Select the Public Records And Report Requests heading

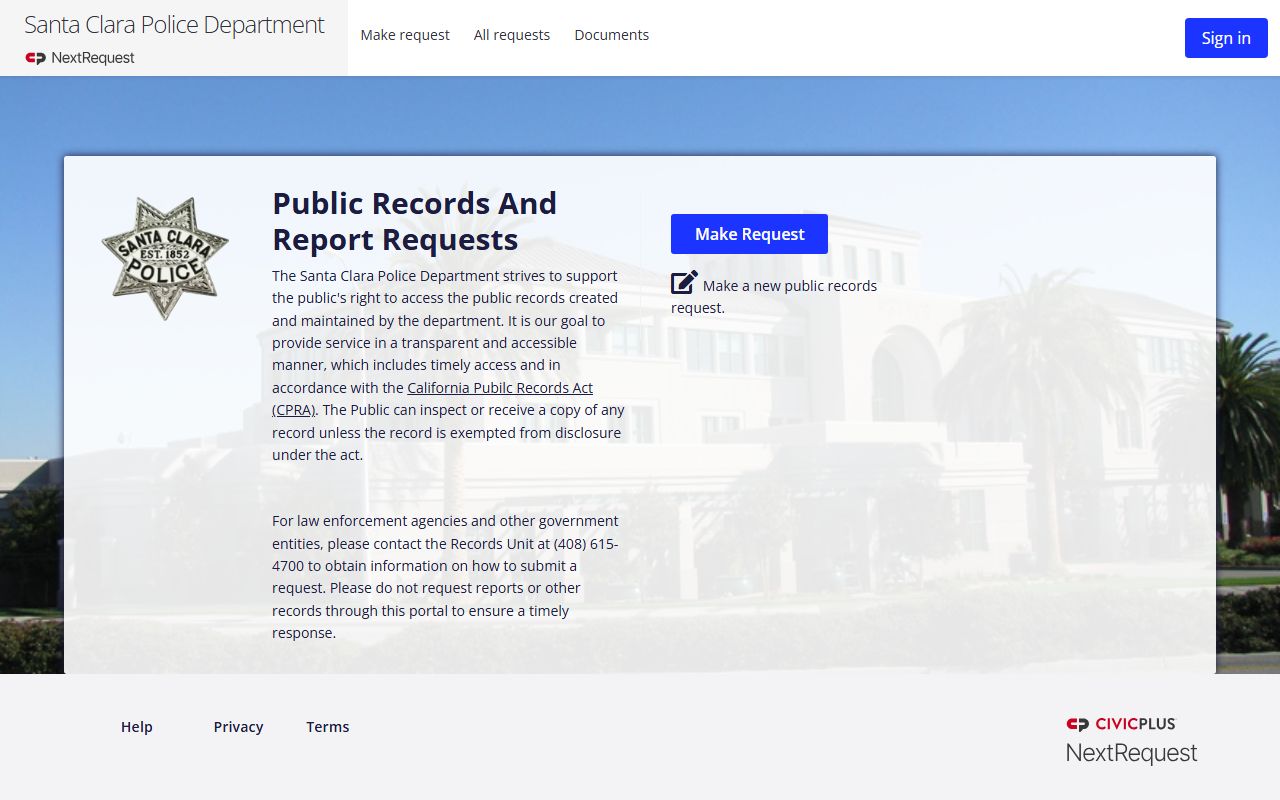(415, 221)
